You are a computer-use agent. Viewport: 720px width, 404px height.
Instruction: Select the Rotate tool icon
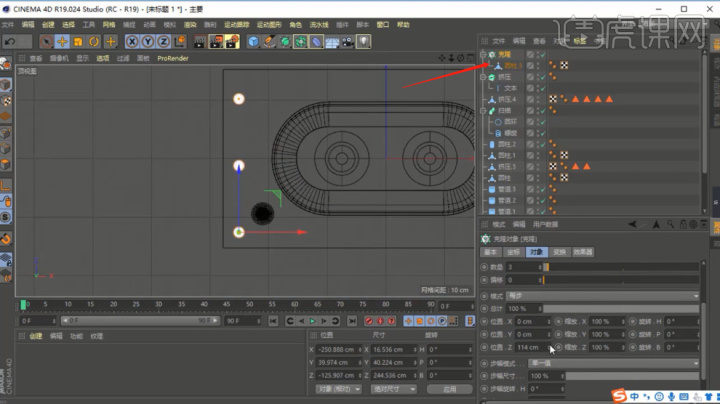pyautogui.click(x=94, y=41)
